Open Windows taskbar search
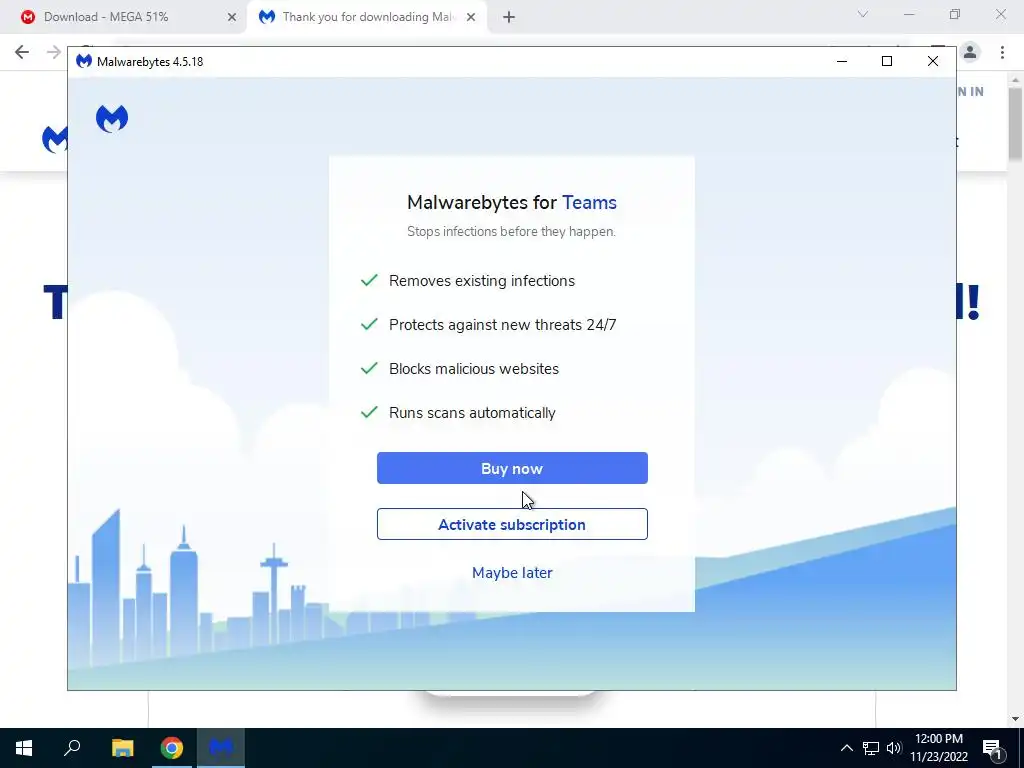The image size is (1024, 768). 72,748
